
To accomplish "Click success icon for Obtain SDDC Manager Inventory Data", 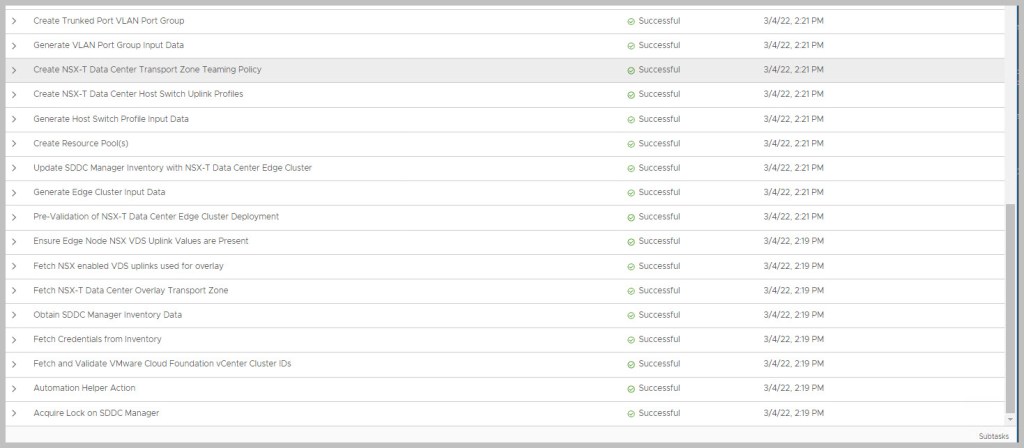I will tap(631, 315).
